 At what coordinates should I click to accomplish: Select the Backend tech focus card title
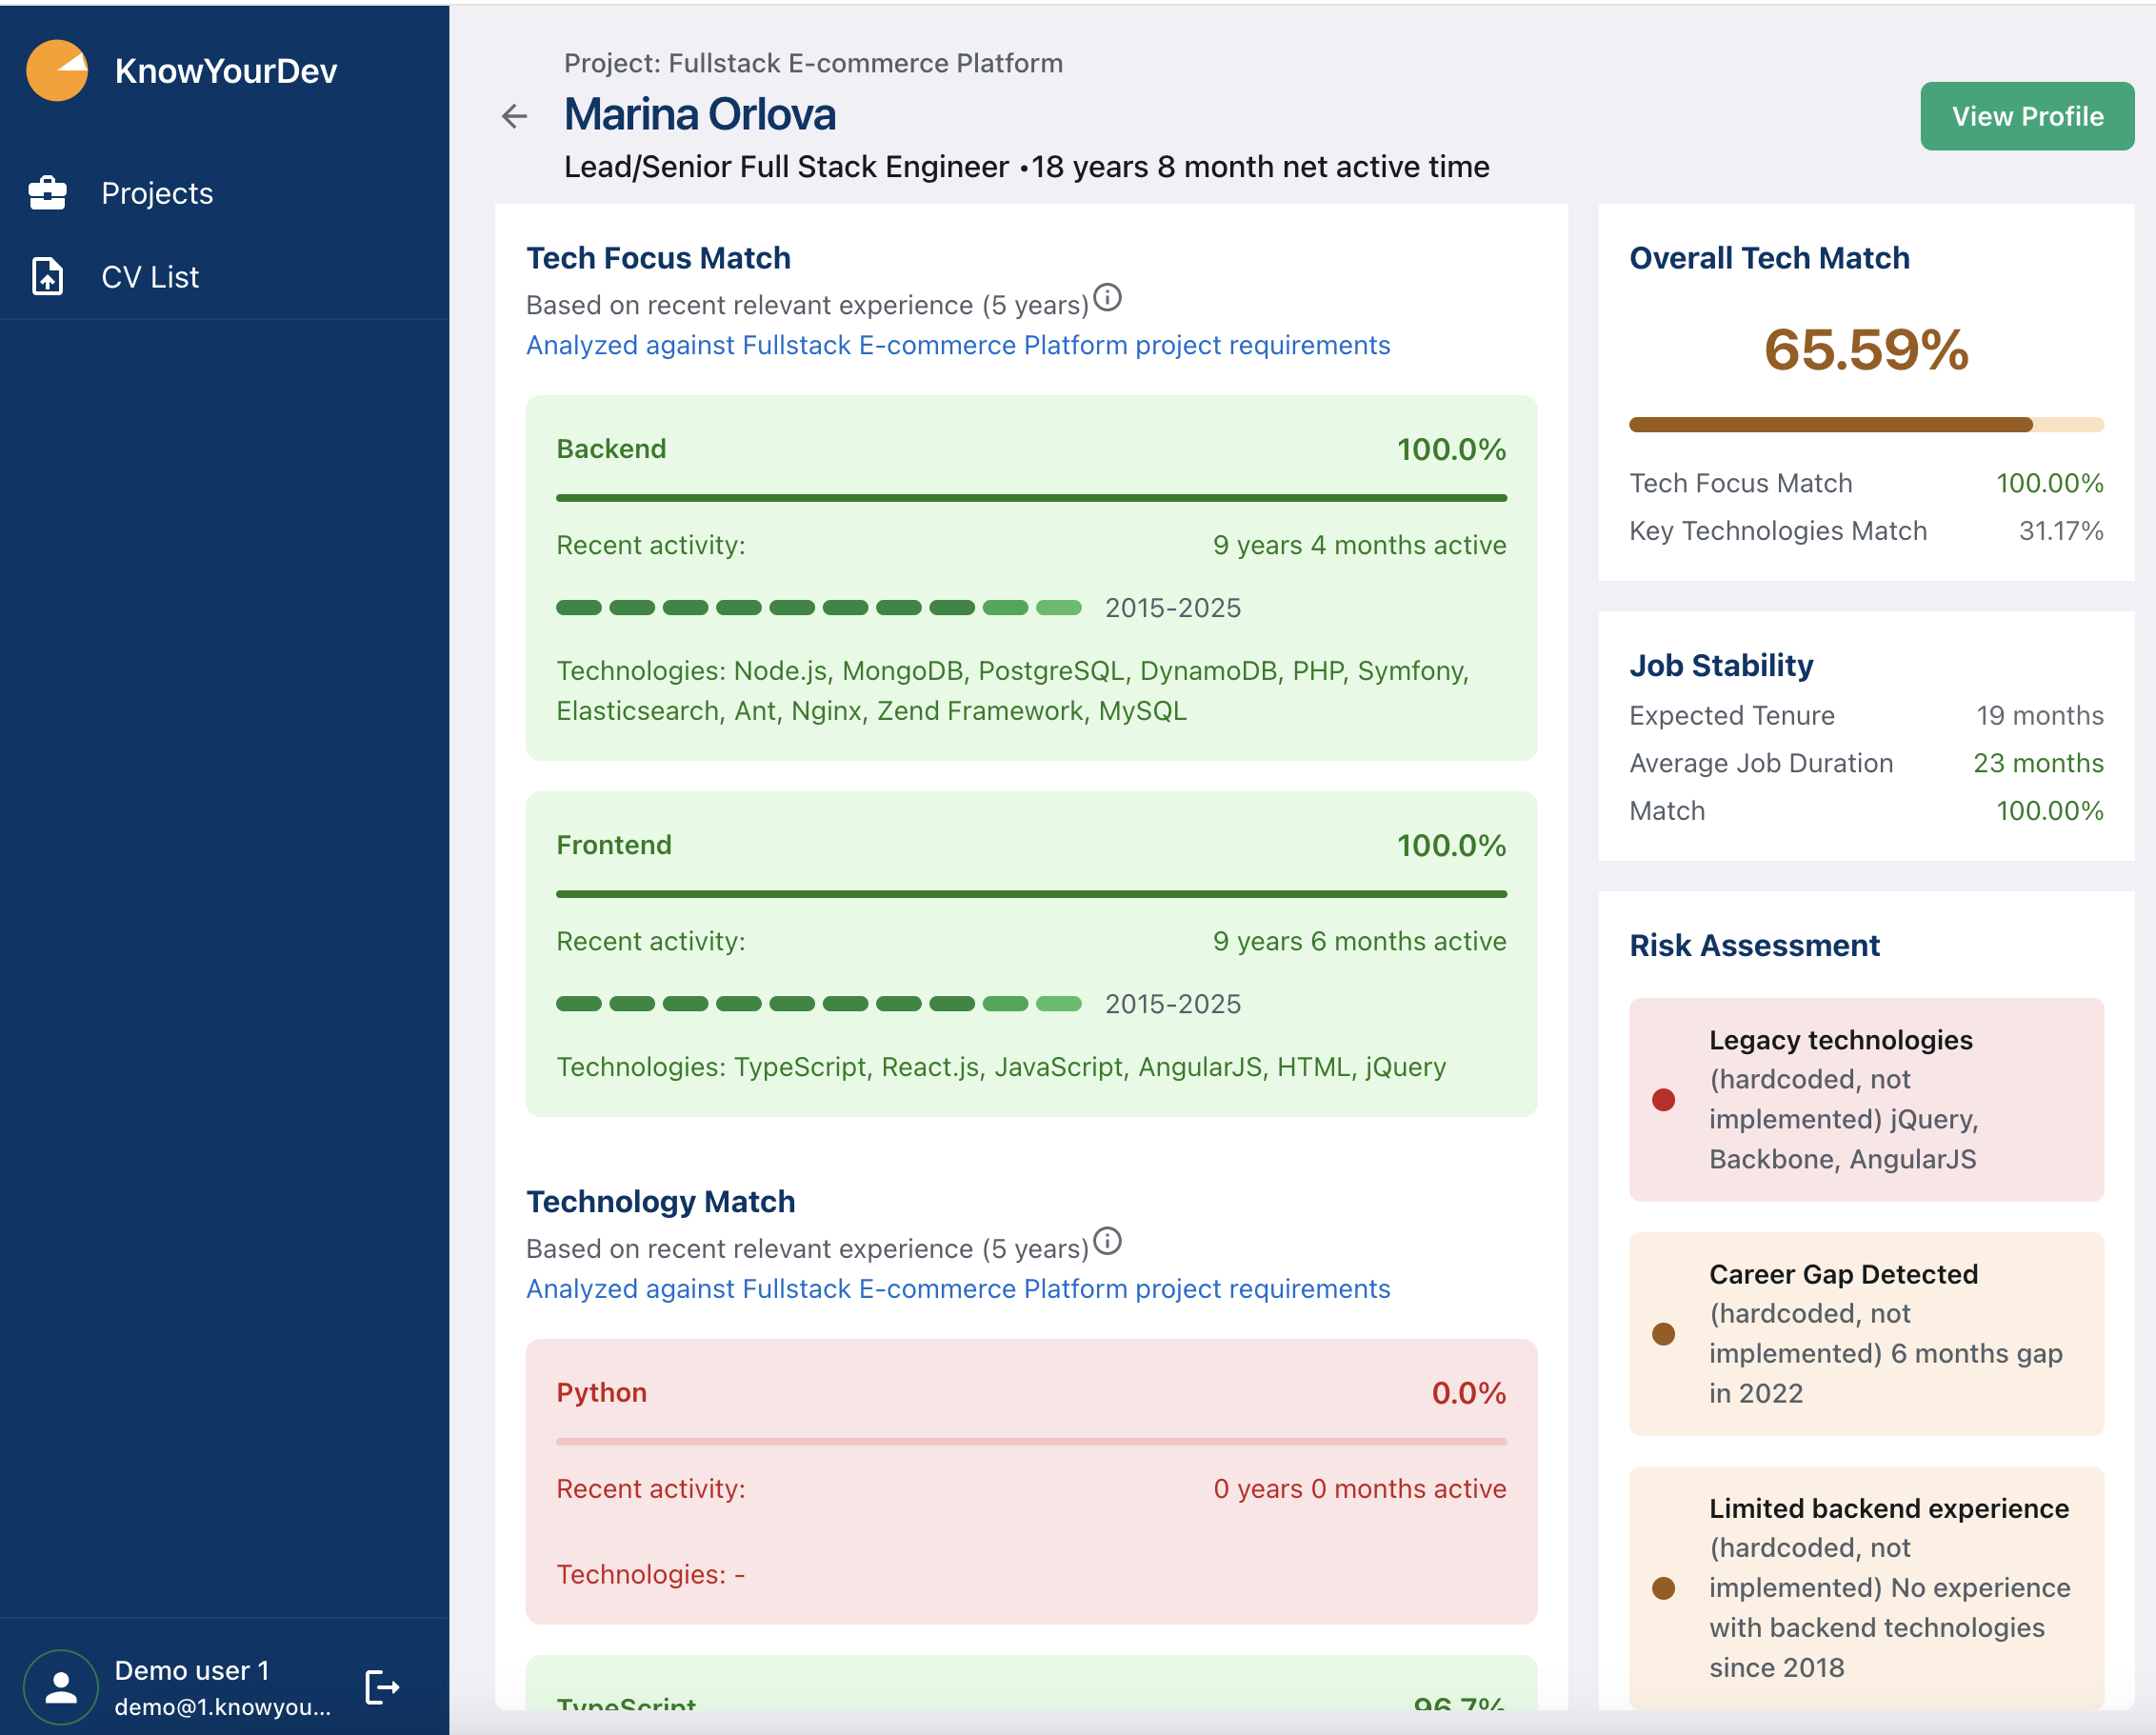[x=611, y=449]
